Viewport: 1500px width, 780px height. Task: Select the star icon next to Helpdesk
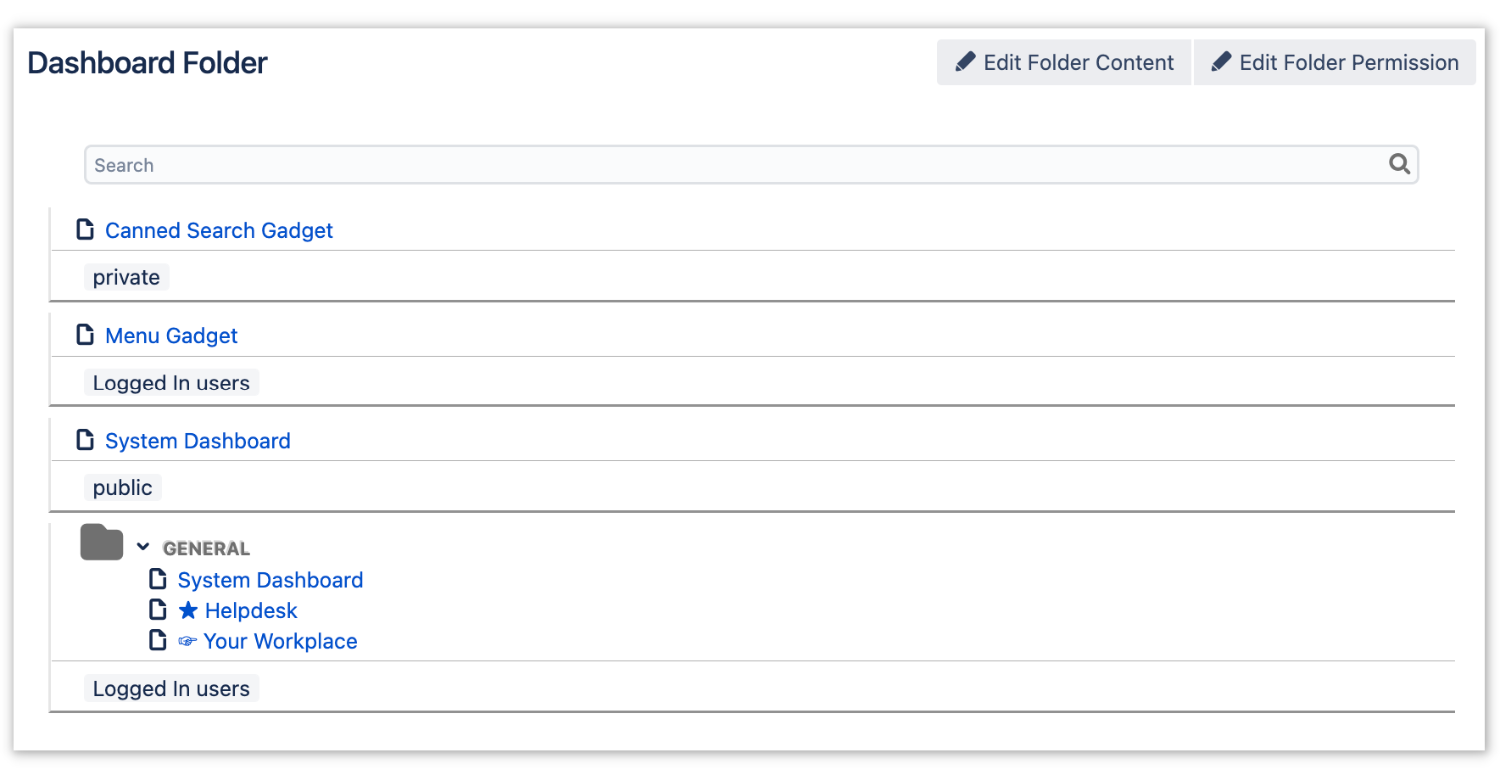188,609
